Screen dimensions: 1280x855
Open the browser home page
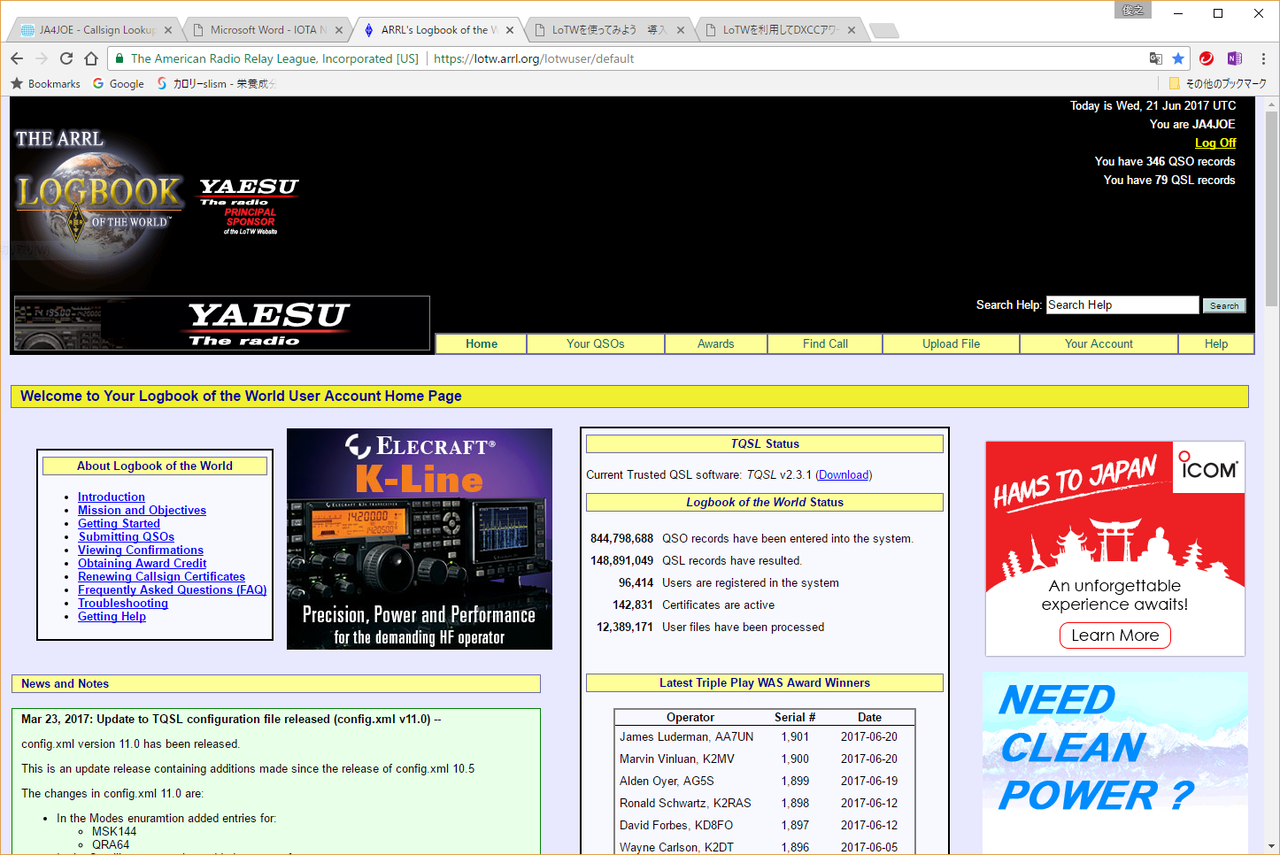pyautogui.click(x=91, y=58)
